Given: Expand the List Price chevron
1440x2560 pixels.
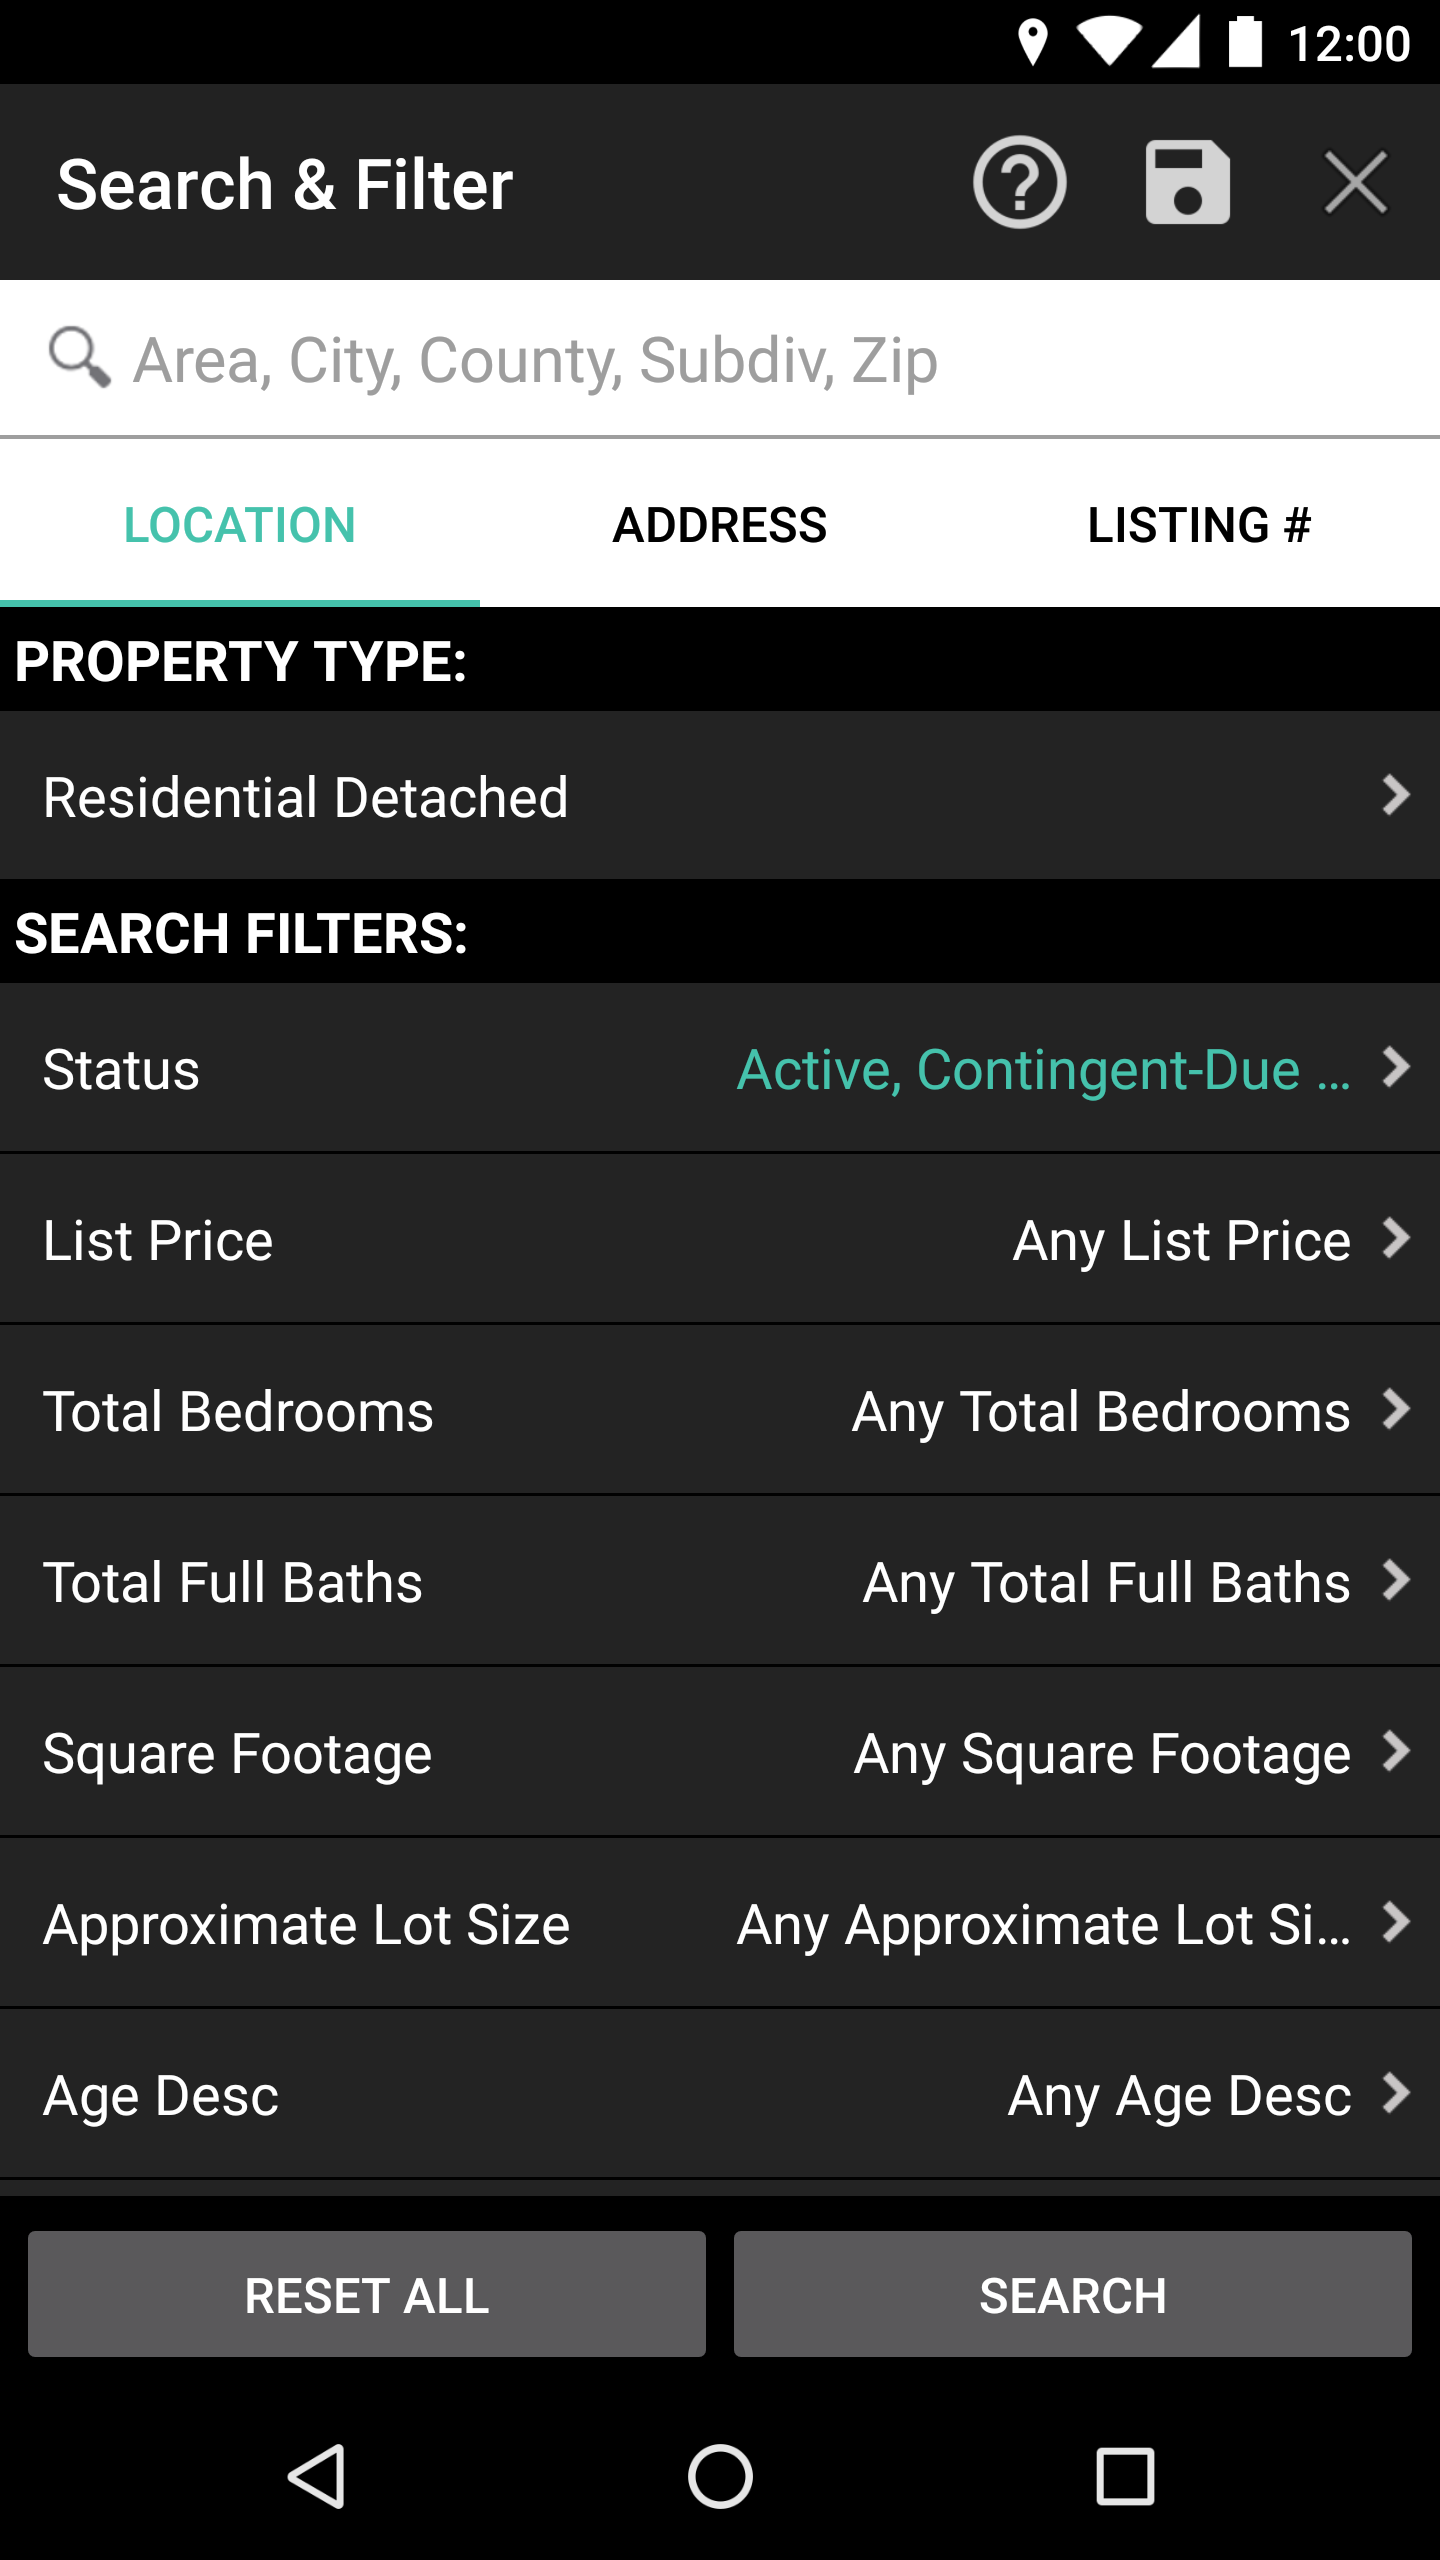Looking at the screenshot, I should 1396,1239.
